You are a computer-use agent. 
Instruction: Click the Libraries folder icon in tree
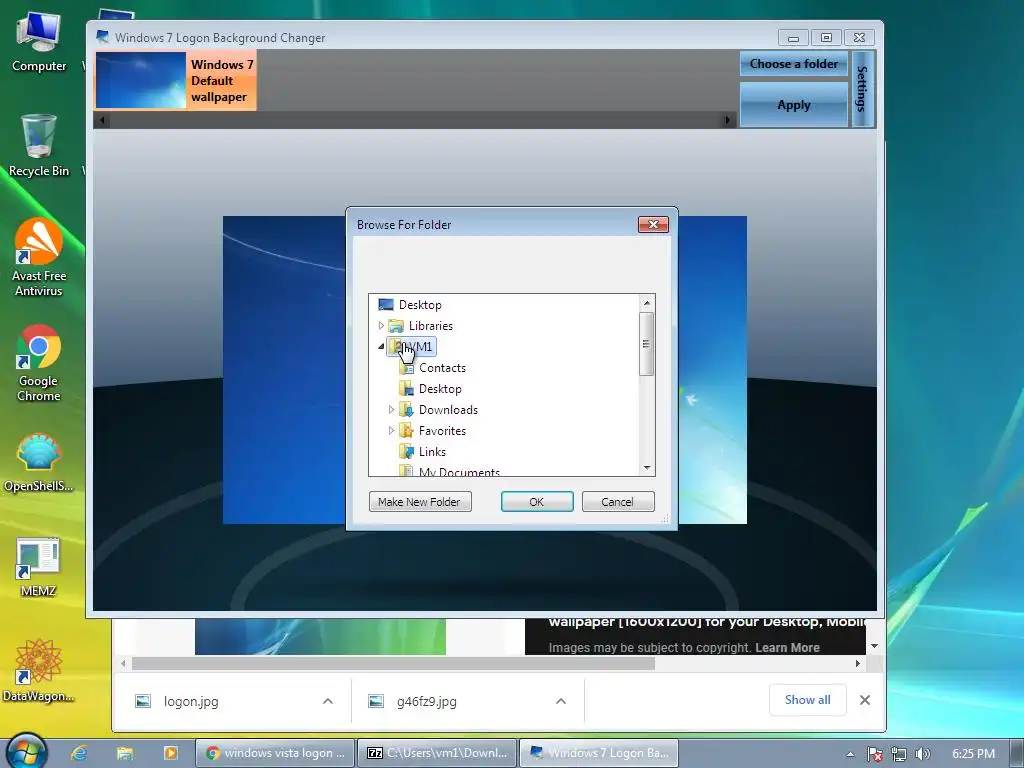(x=396, y=325)
